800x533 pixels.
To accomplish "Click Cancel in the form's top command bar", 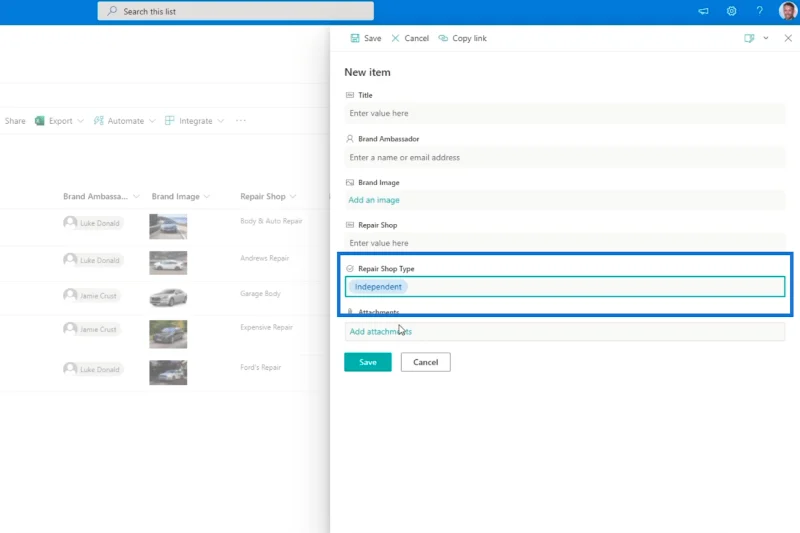I will click(x=410, y=38).
